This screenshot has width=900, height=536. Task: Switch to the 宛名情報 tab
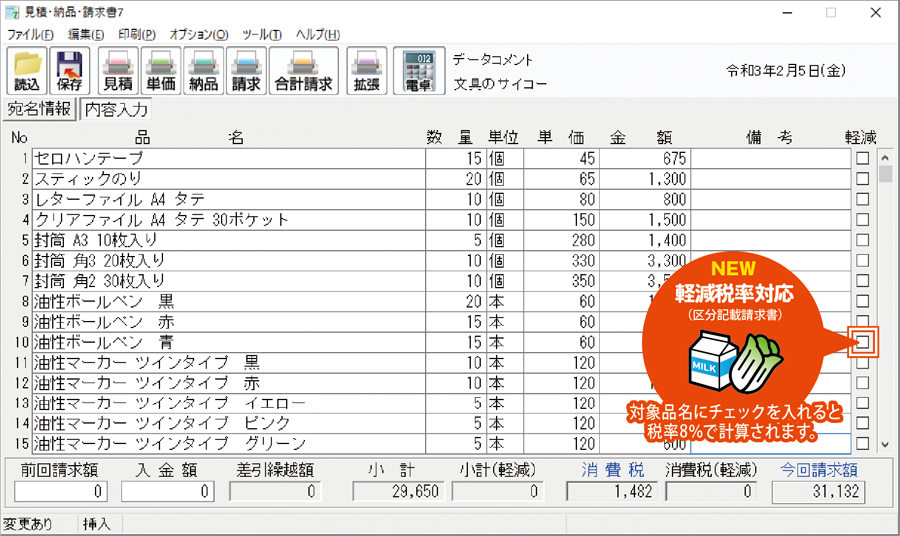40,109
